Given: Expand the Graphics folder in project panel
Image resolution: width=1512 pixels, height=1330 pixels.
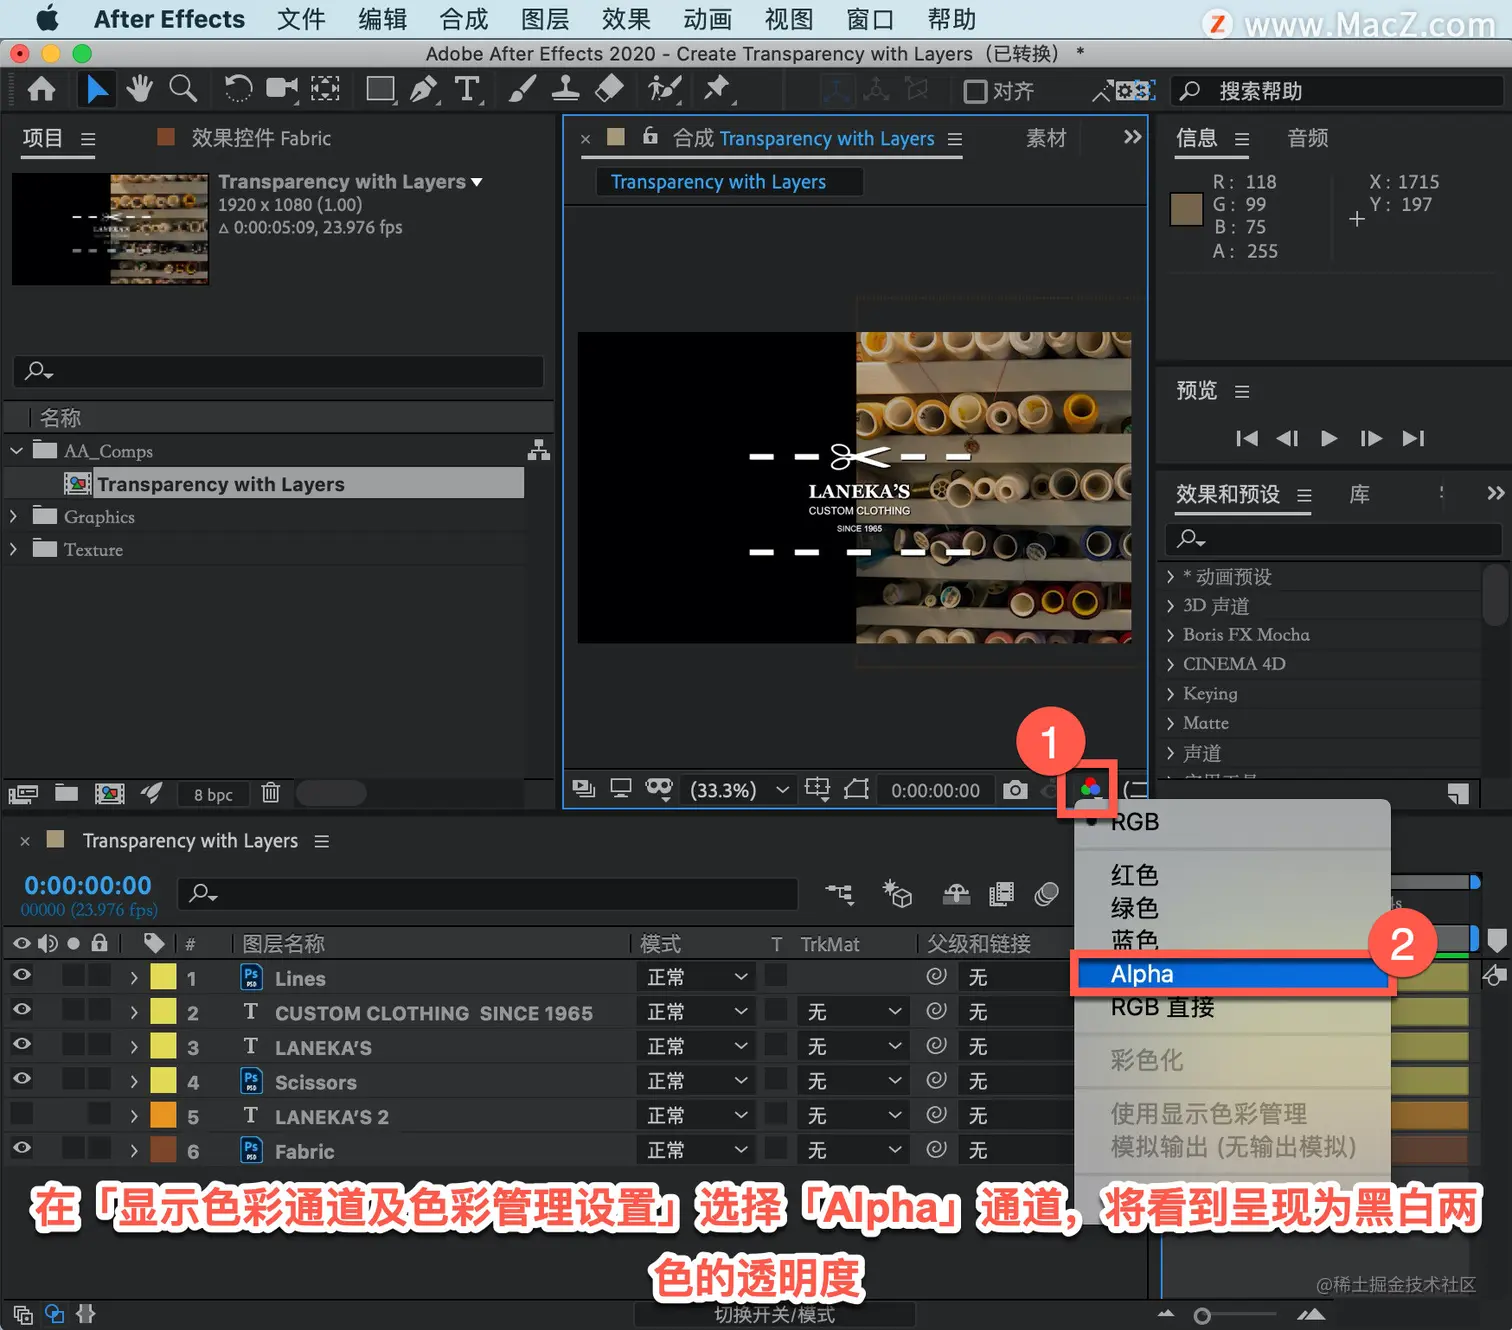Looking at the screenshot, I should click(x=13, y=517).
